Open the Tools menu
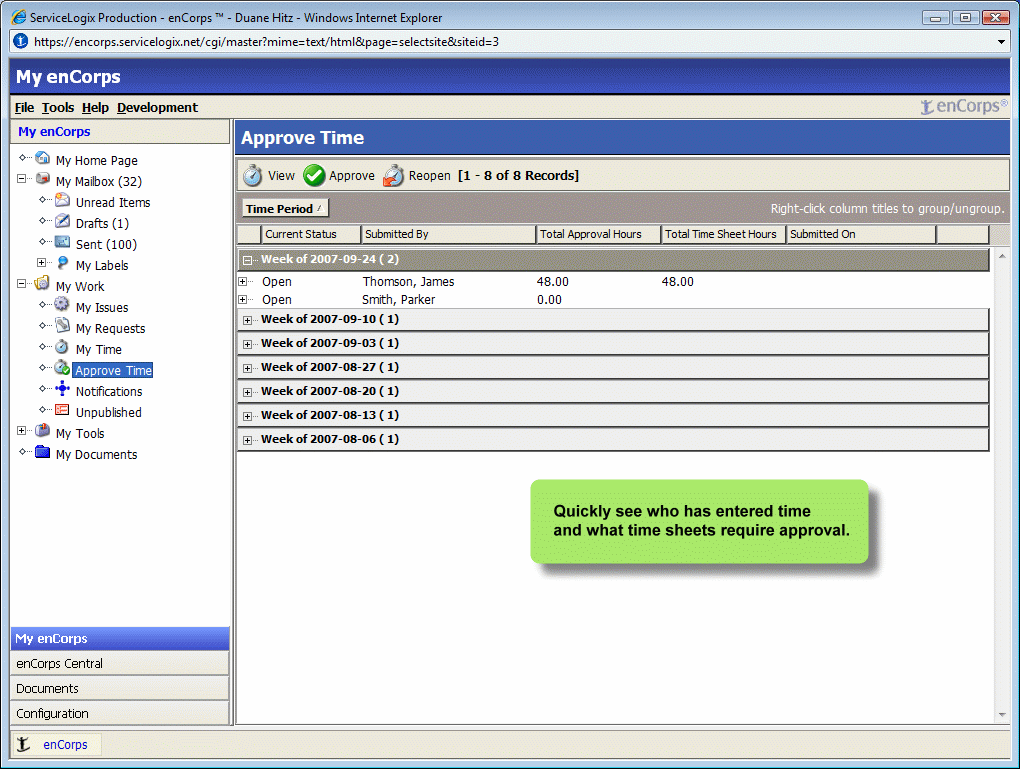This screenshot has height=769, width=1020. [58, 107]
